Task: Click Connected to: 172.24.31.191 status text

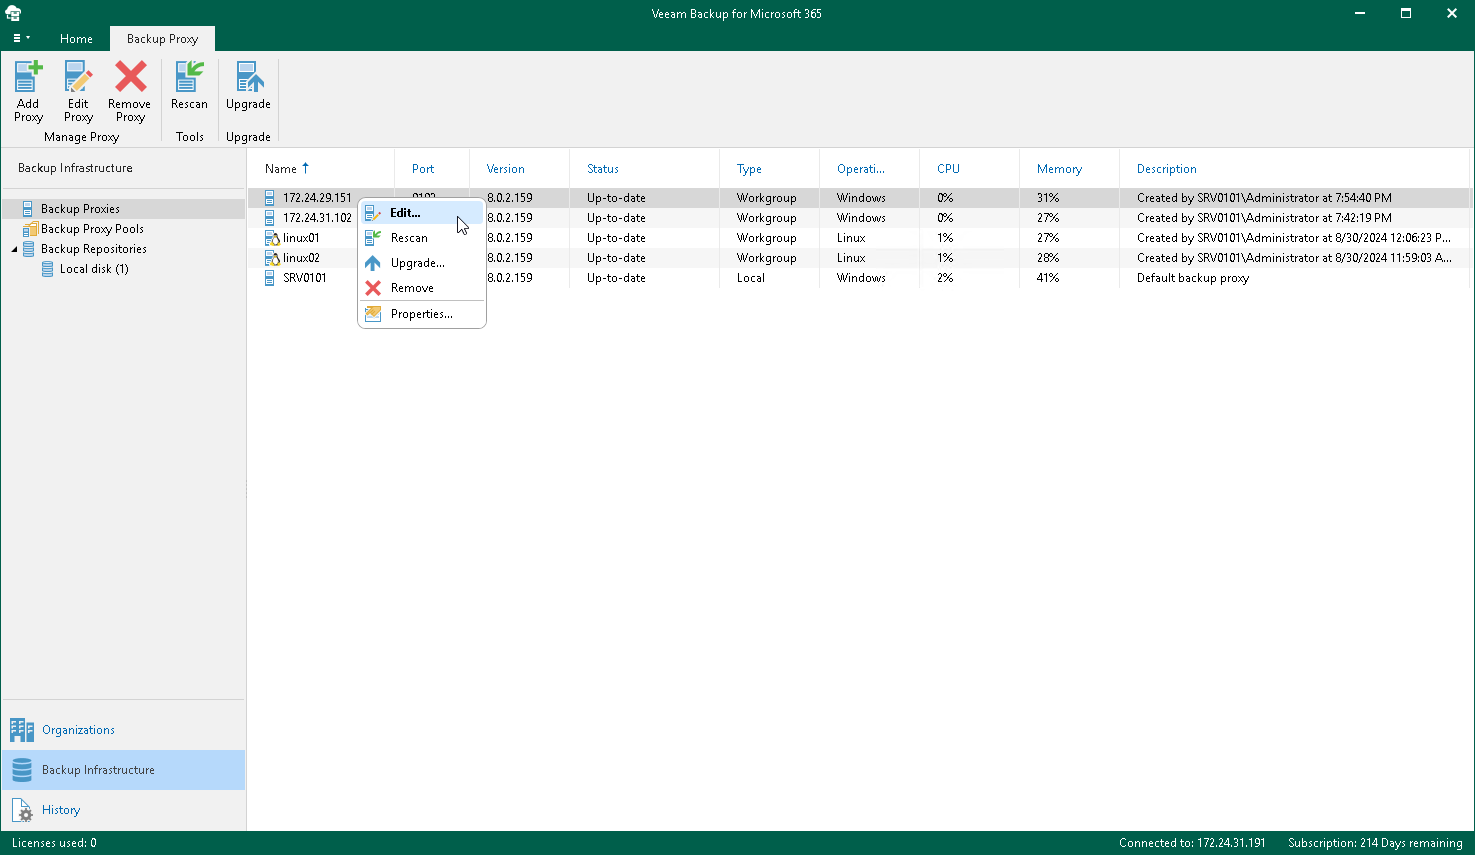Action: pos(1192,843)
